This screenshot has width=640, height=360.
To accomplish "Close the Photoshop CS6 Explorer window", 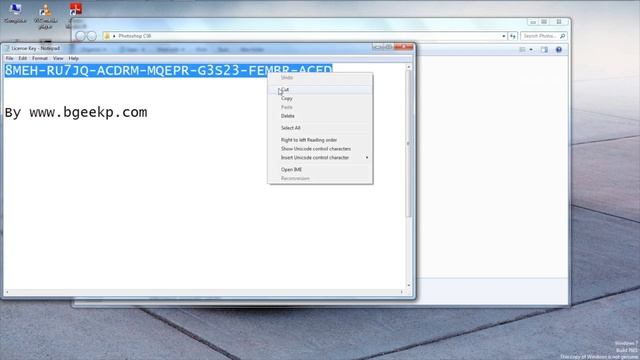I will [x=559, y=22].
